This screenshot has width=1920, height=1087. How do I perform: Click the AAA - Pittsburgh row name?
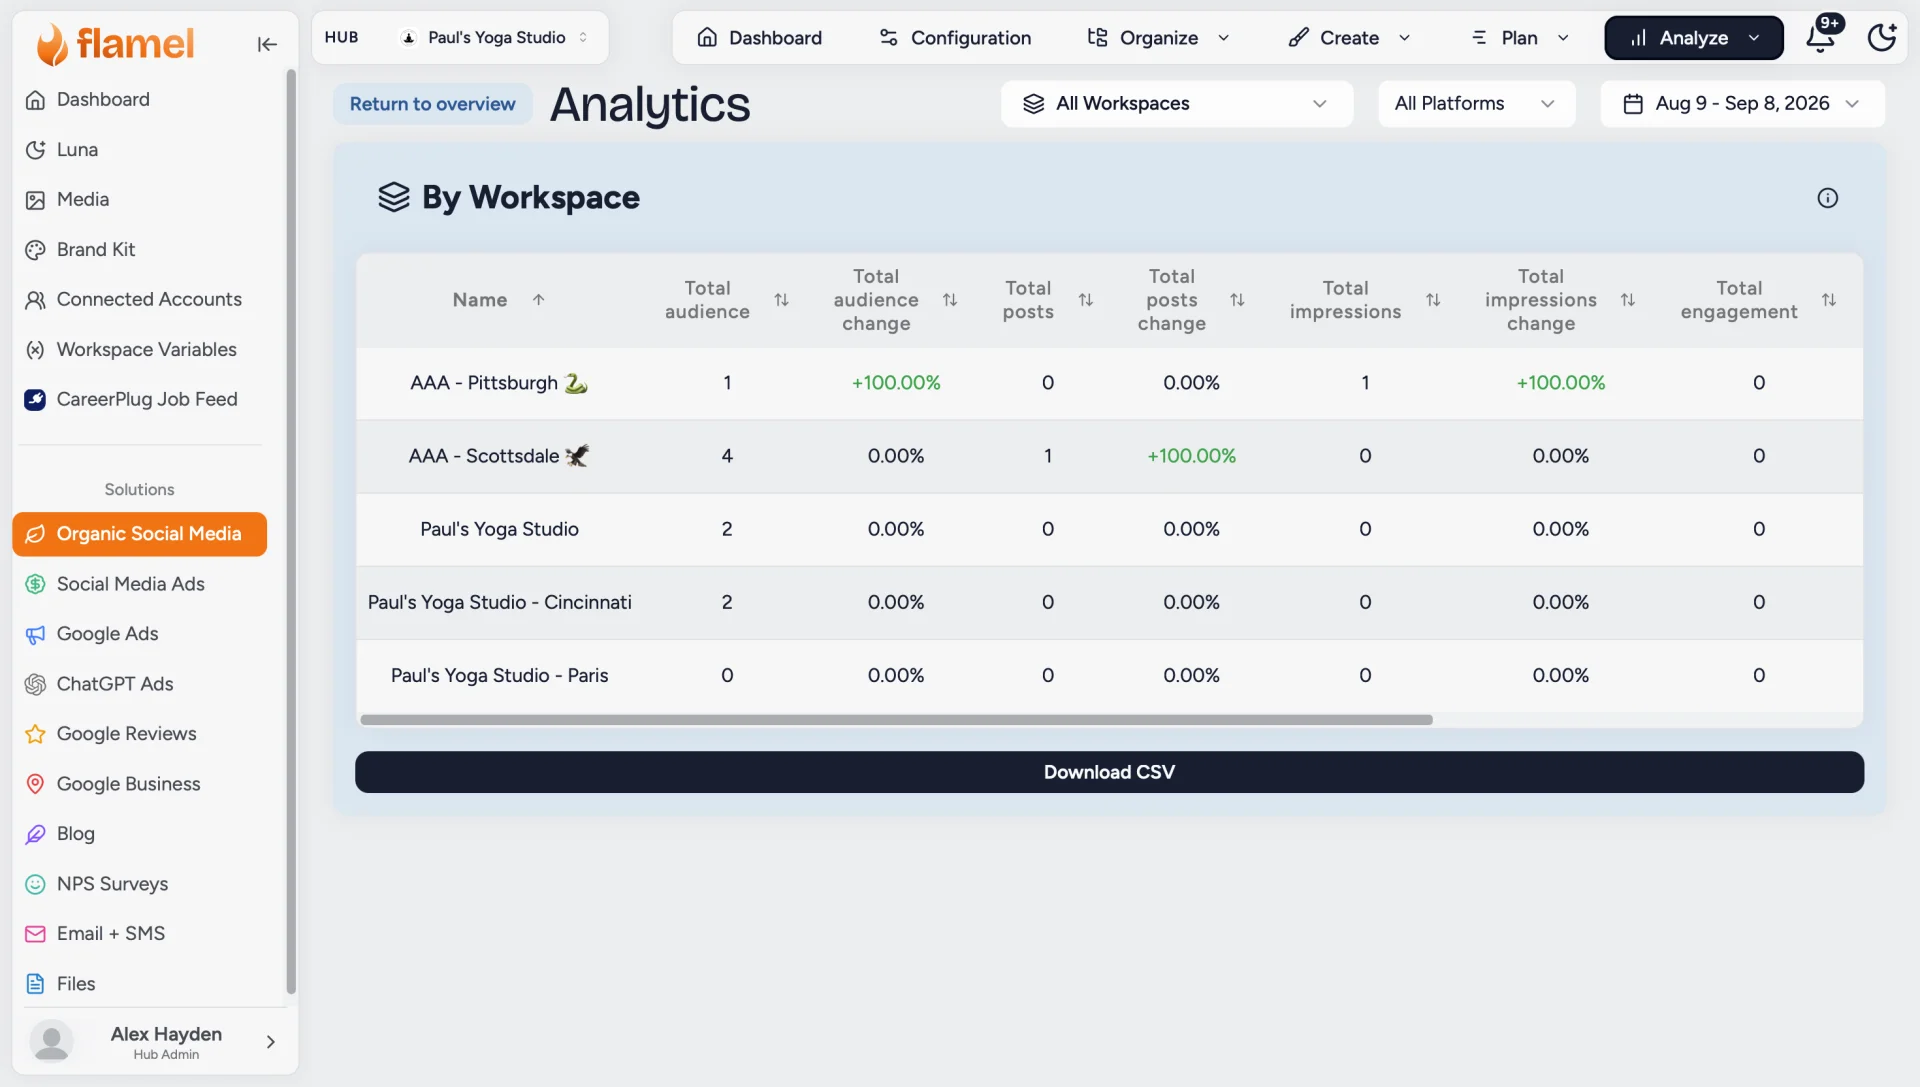pos(498,383)
